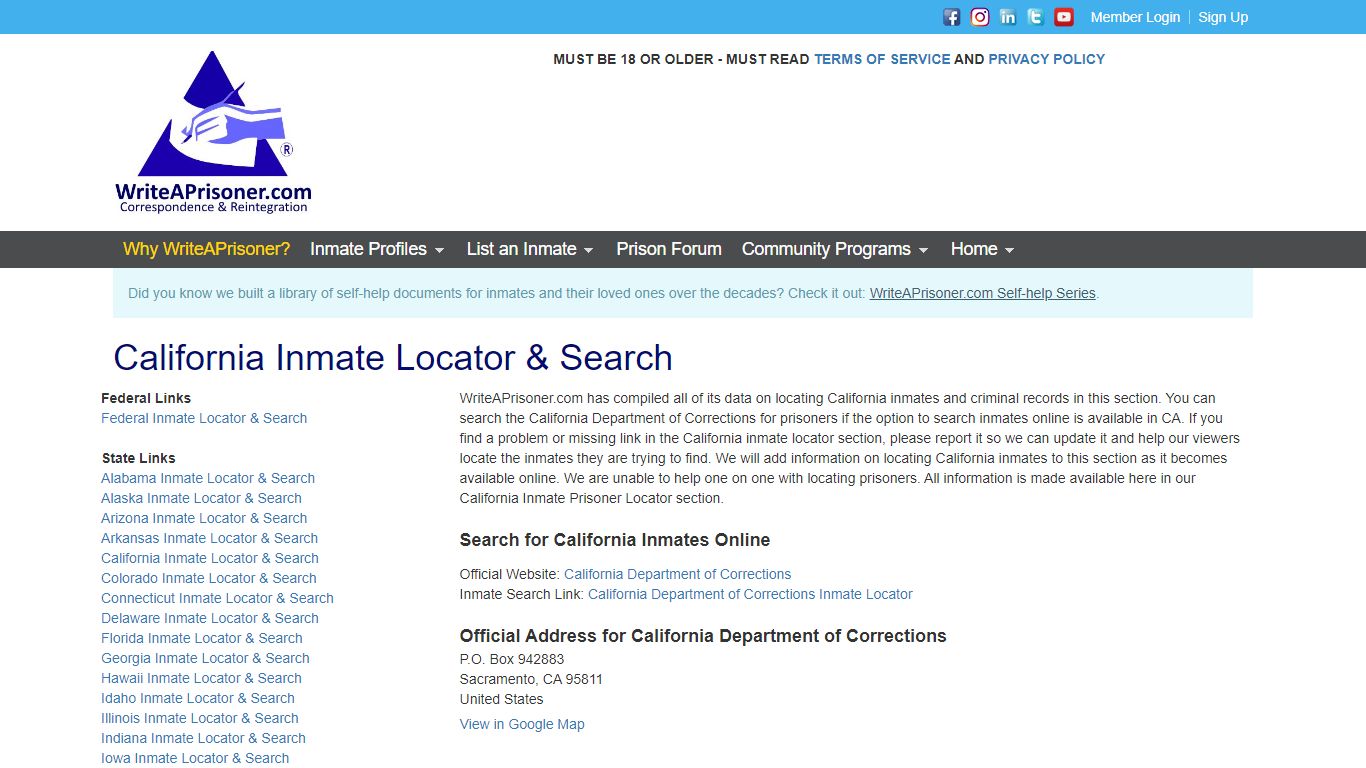Visit California Department of Corrections official website
Screen dimensions: 1366x768
677,574
